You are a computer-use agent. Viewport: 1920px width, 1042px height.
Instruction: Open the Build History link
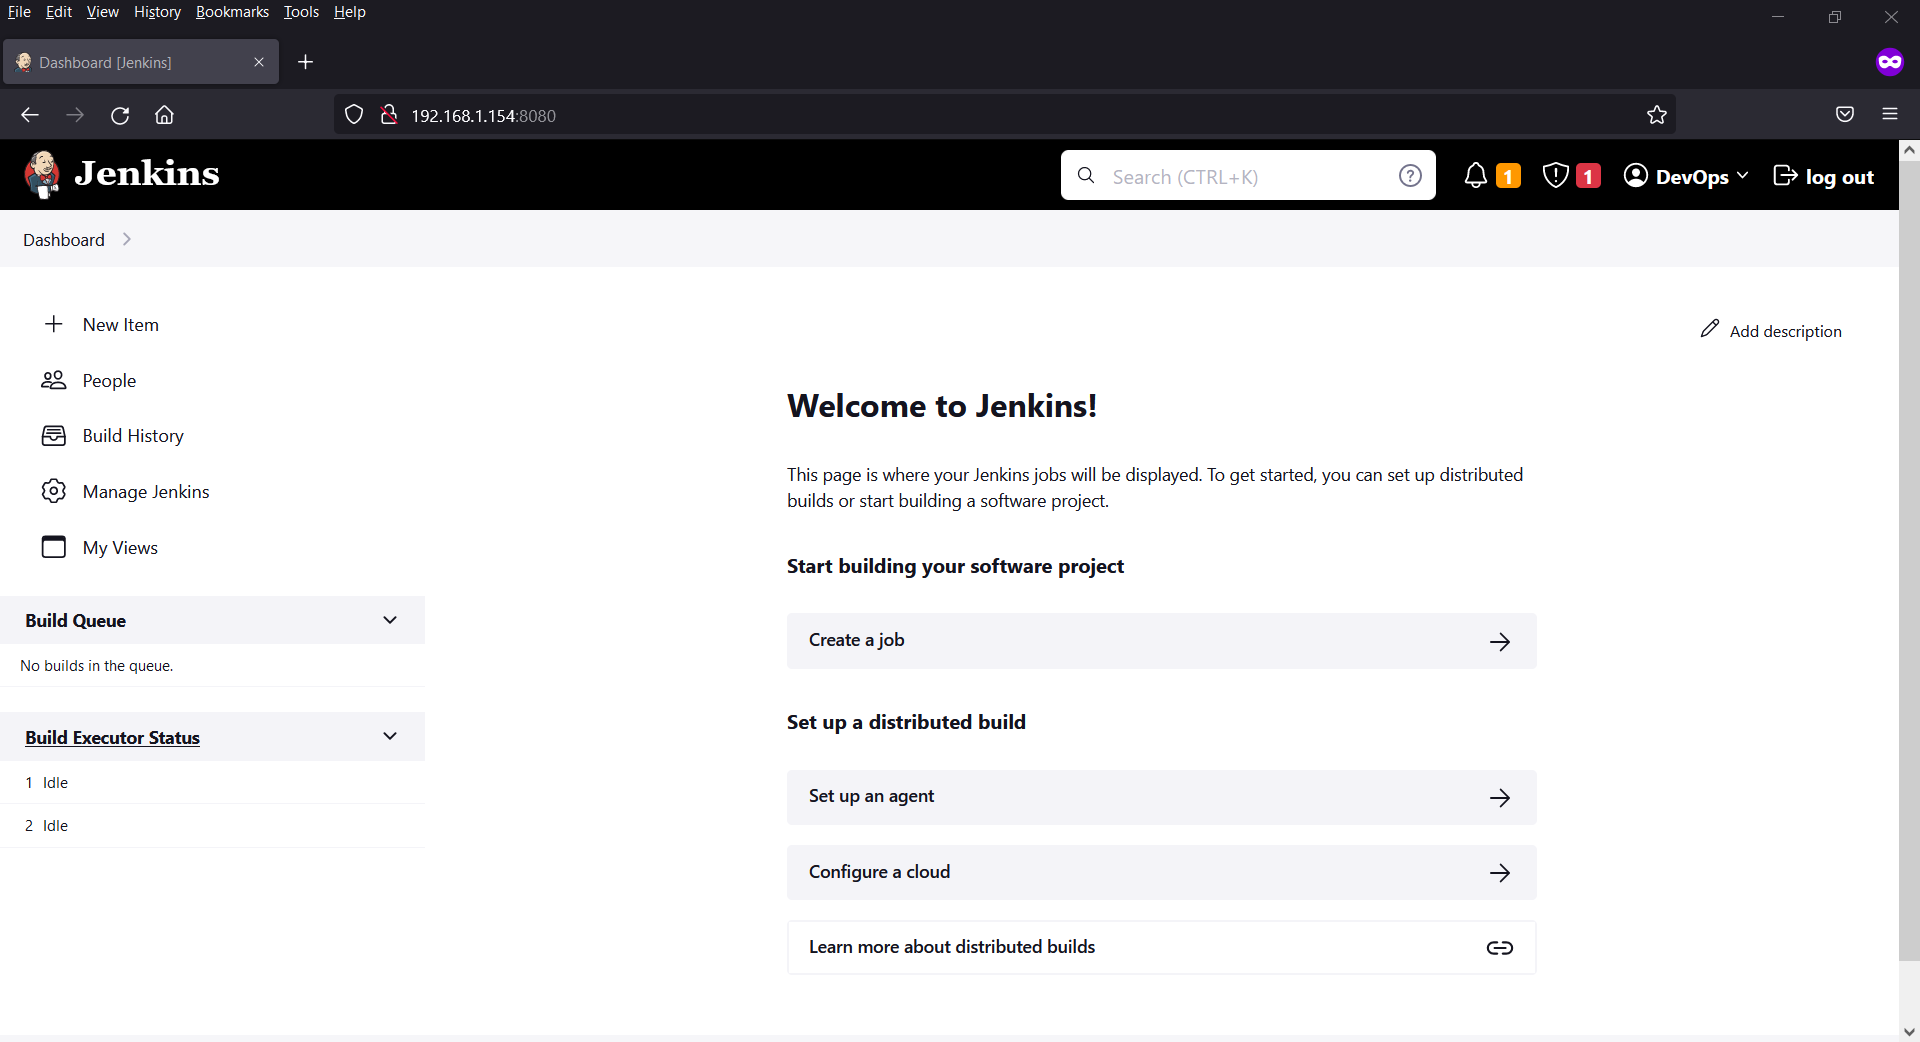coord(133,436)
